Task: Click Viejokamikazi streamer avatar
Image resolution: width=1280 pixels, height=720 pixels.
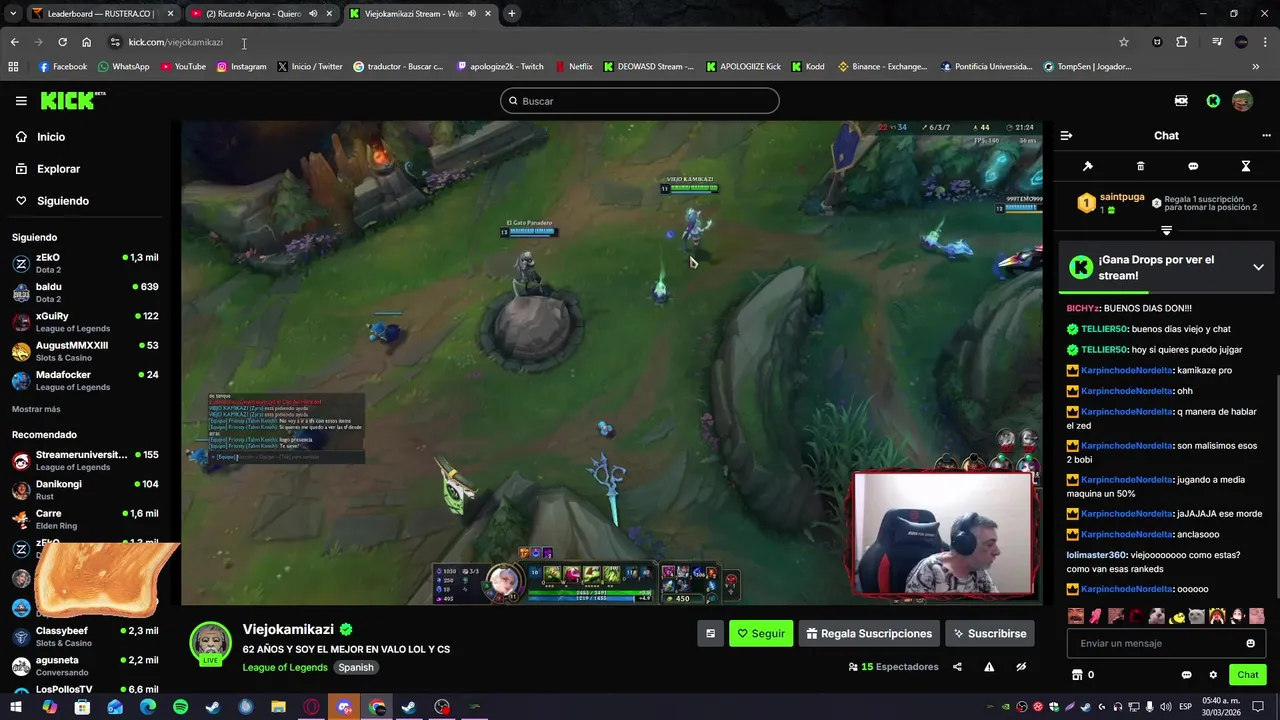Action: pyautogui.click(x=211, y=643)
